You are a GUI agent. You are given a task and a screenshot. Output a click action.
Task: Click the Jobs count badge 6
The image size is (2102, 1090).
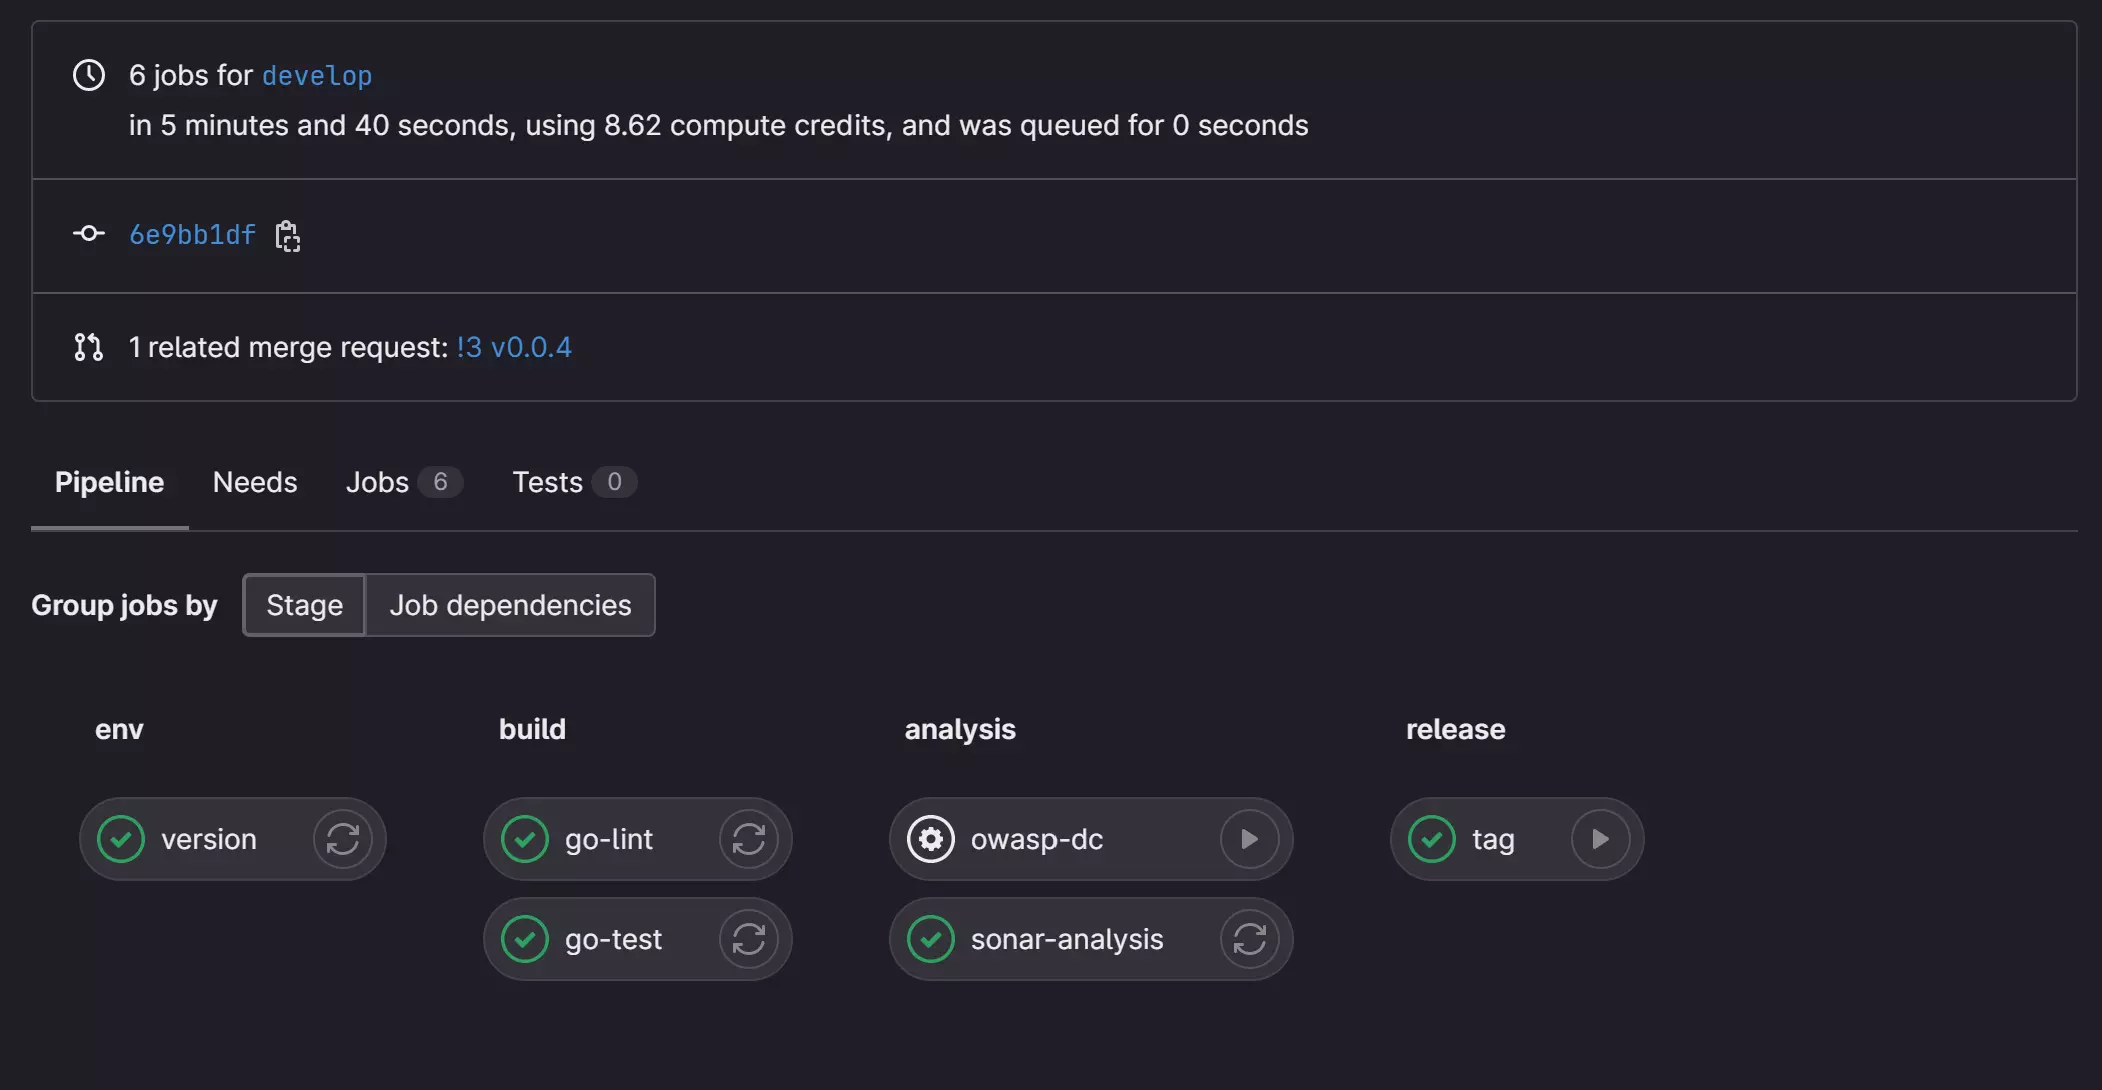pos(440,483)
